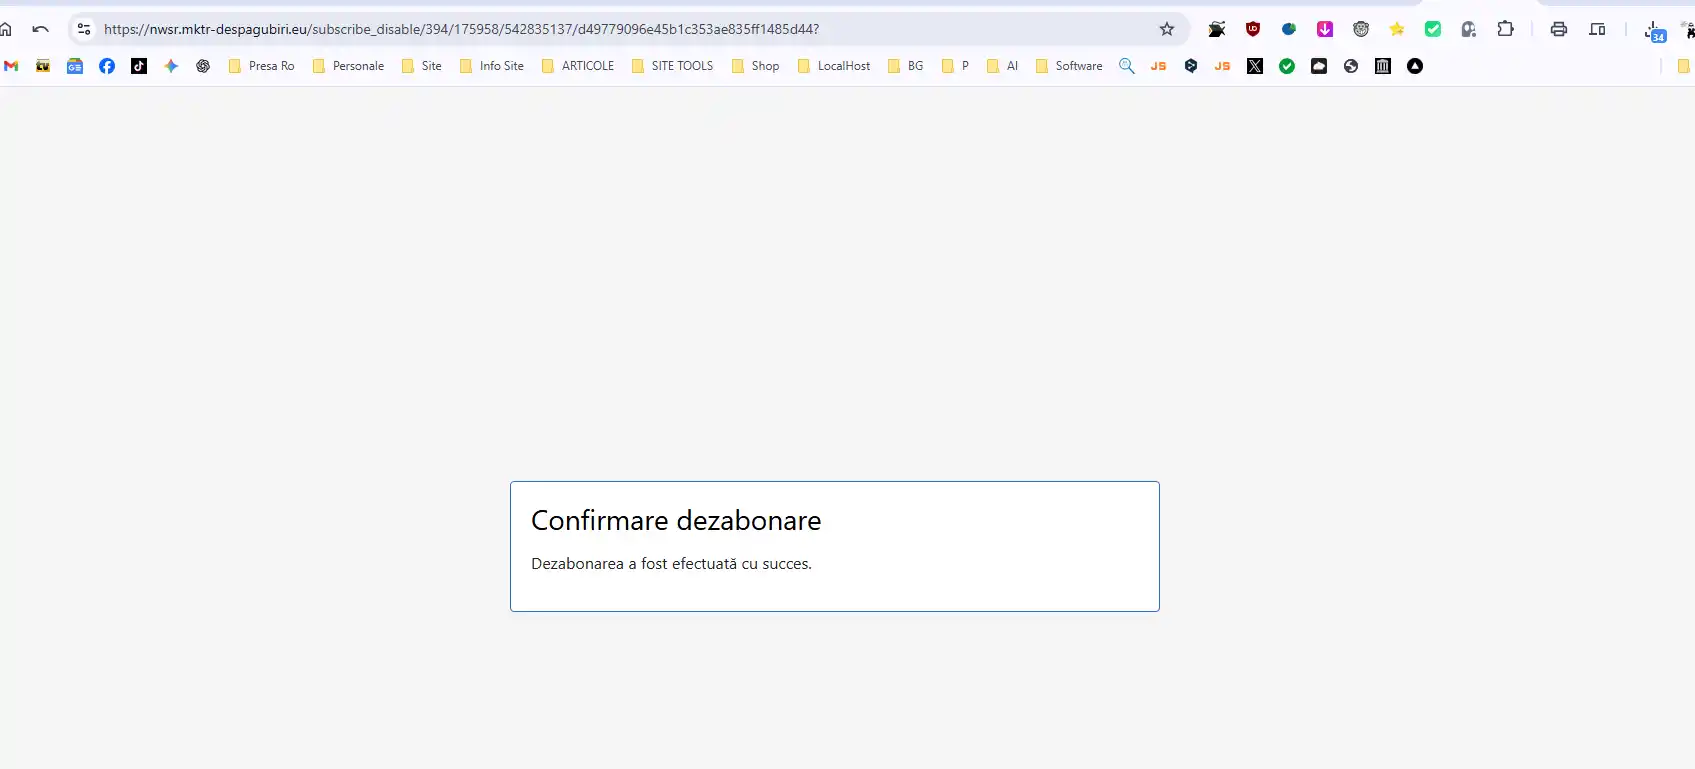Open the LocalHost bookmarks folder
This screenshot has width=1695, height=769.
[x=834, y=66]
